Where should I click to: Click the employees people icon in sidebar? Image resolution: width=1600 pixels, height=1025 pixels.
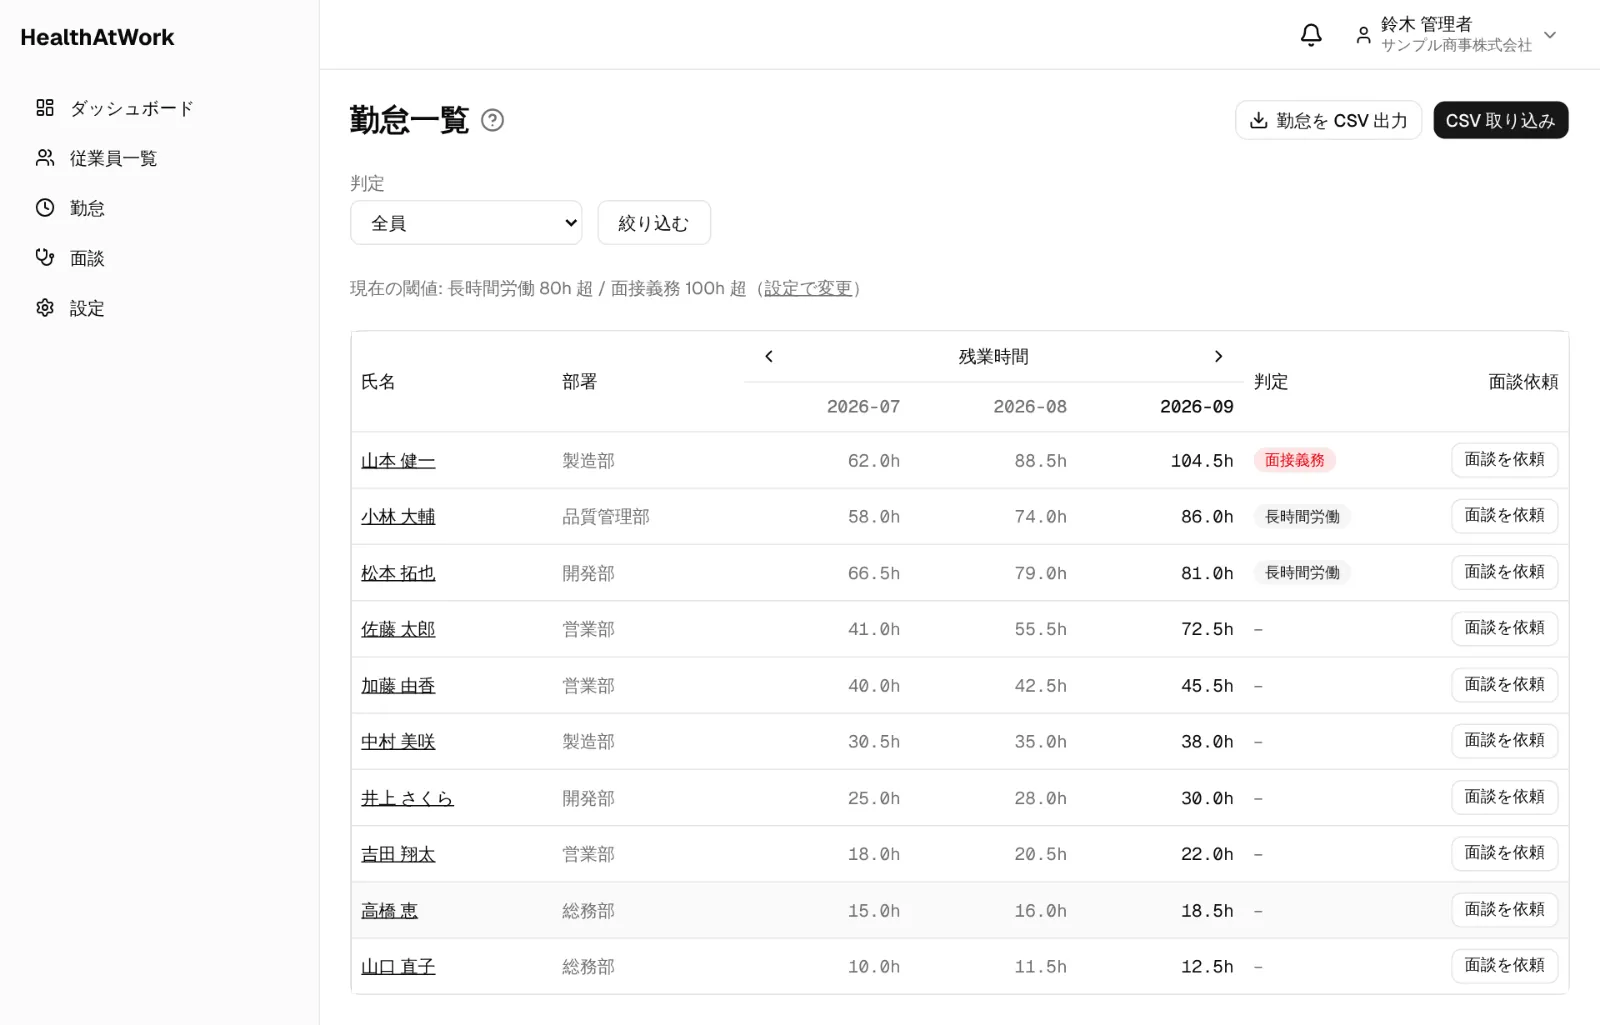[45, 158]
